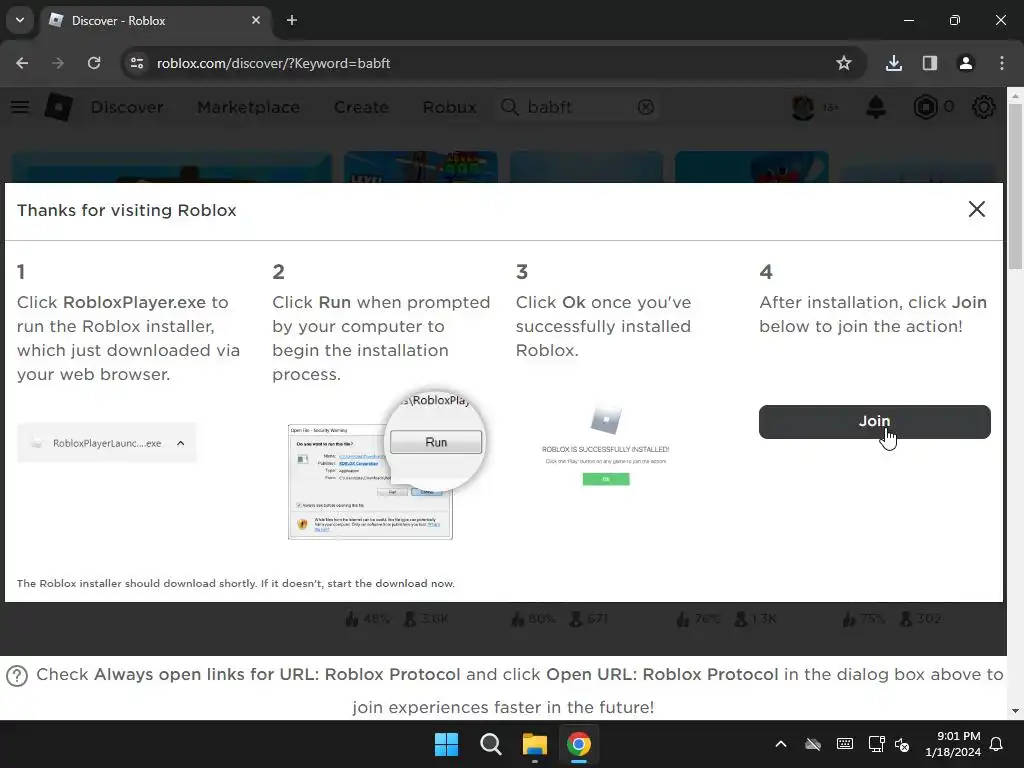Open Create in Roblox navigation
The image size is (1024, 768).
click(x=361, y=107)
